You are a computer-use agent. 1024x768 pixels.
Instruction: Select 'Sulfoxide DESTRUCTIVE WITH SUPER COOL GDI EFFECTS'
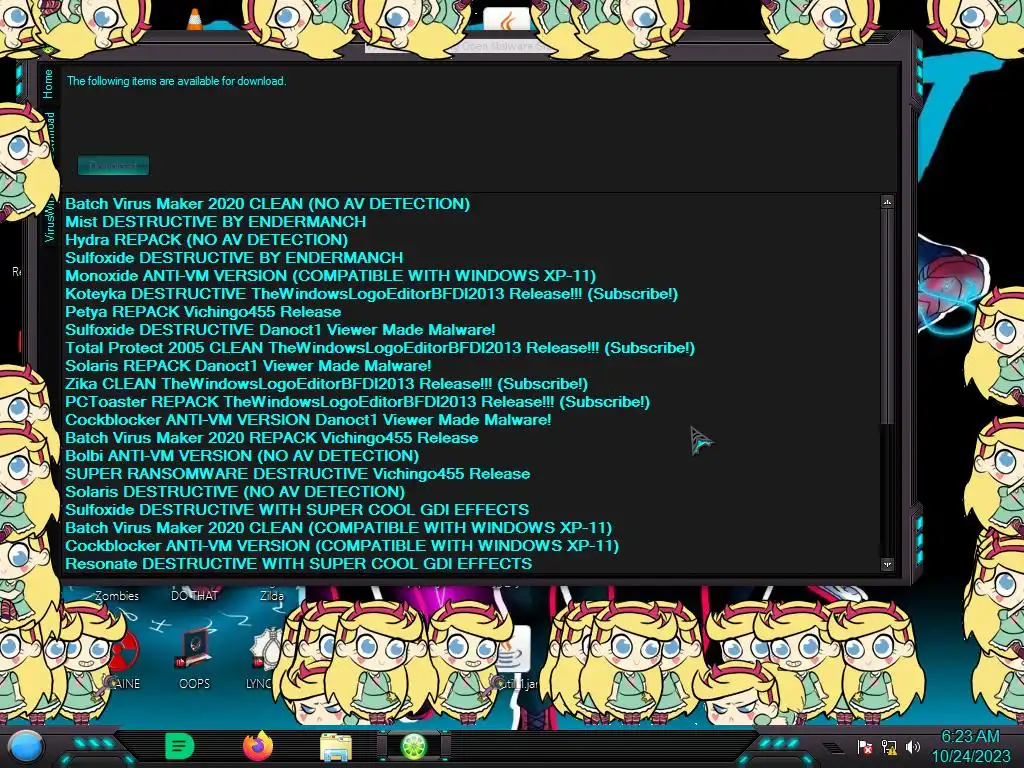click(297, 510)
